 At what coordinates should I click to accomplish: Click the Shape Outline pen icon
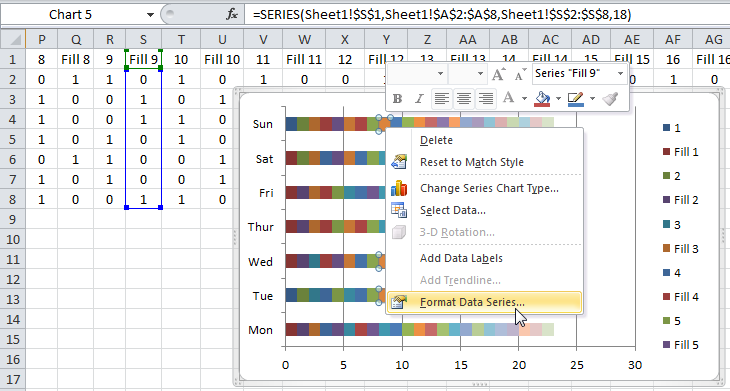tap(576, 98)
